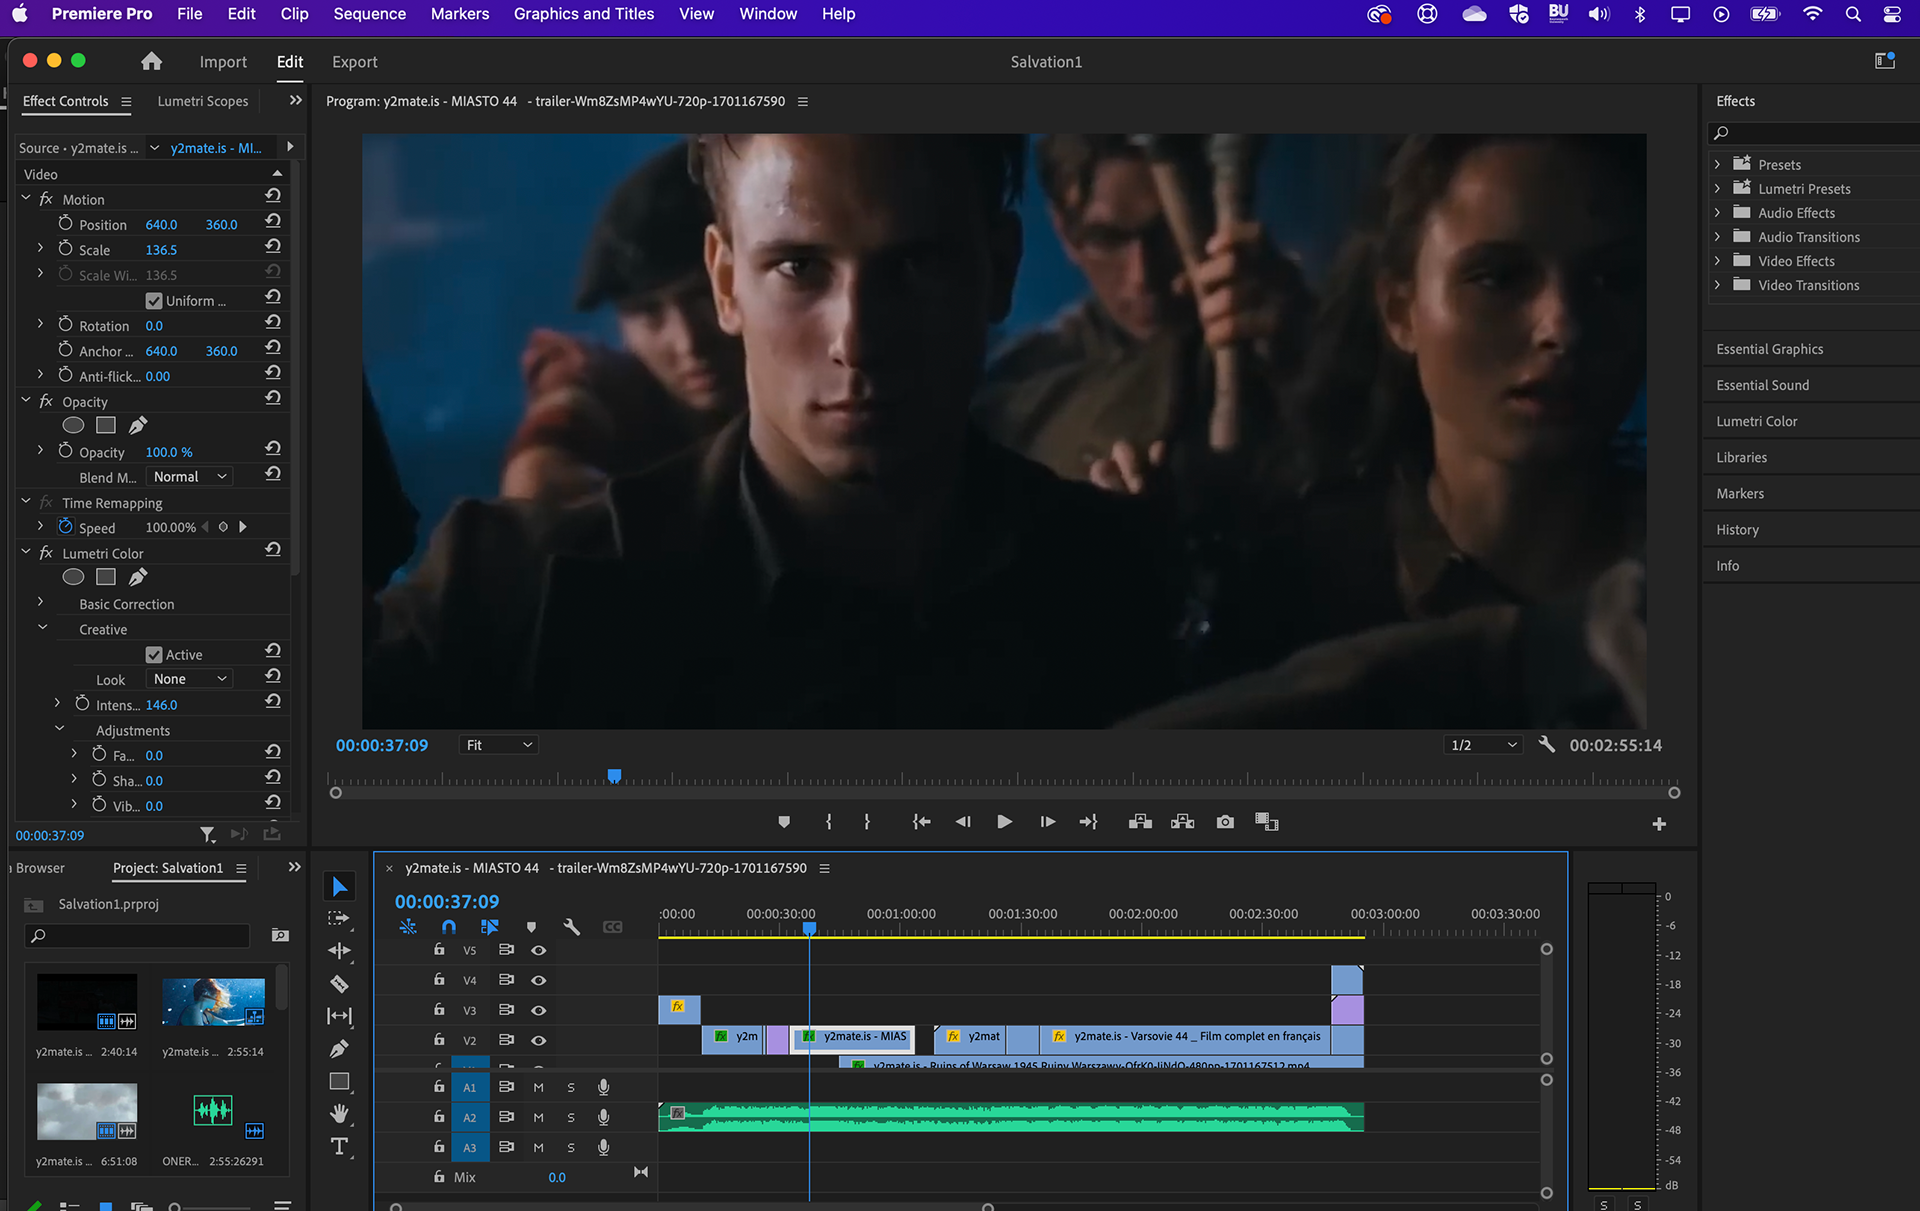
Task: Open playback resolution 1/2 dropdown
Action: point(1485,745)
